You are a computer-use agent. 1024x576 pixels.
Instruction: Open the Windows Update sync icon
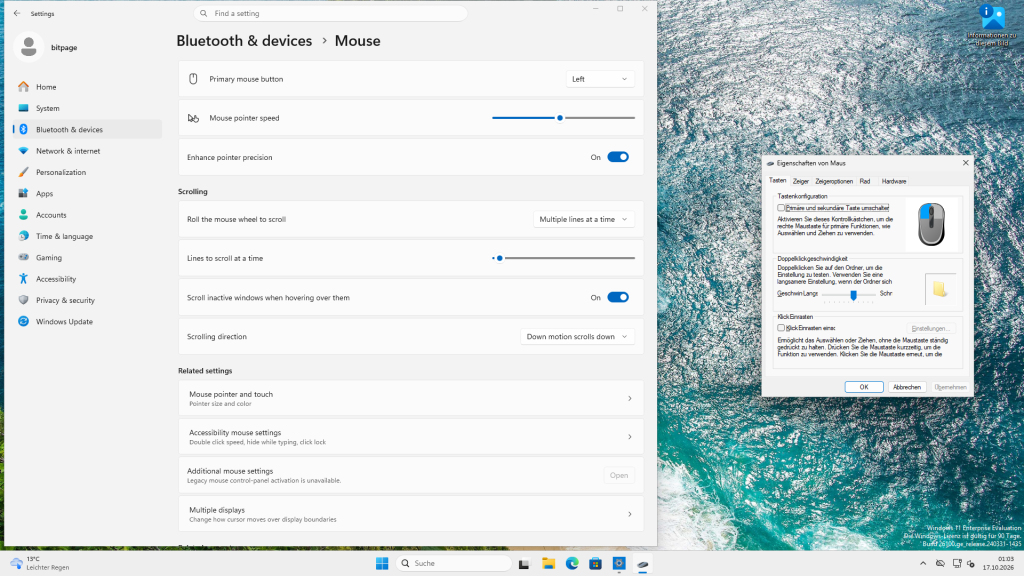pyautogui.click(x=24, y=321)
